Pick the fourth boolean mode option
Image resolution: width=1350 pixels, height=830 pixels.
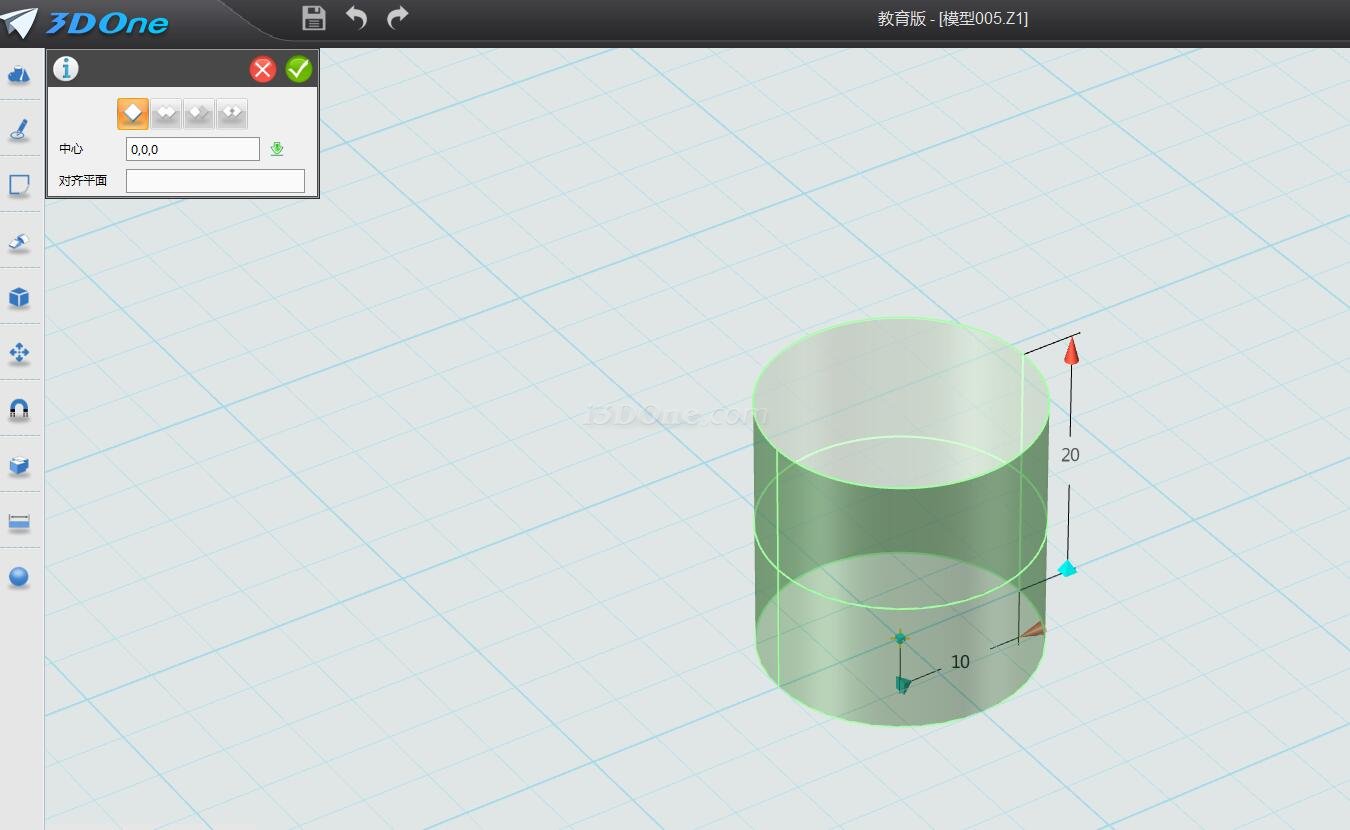232,113
